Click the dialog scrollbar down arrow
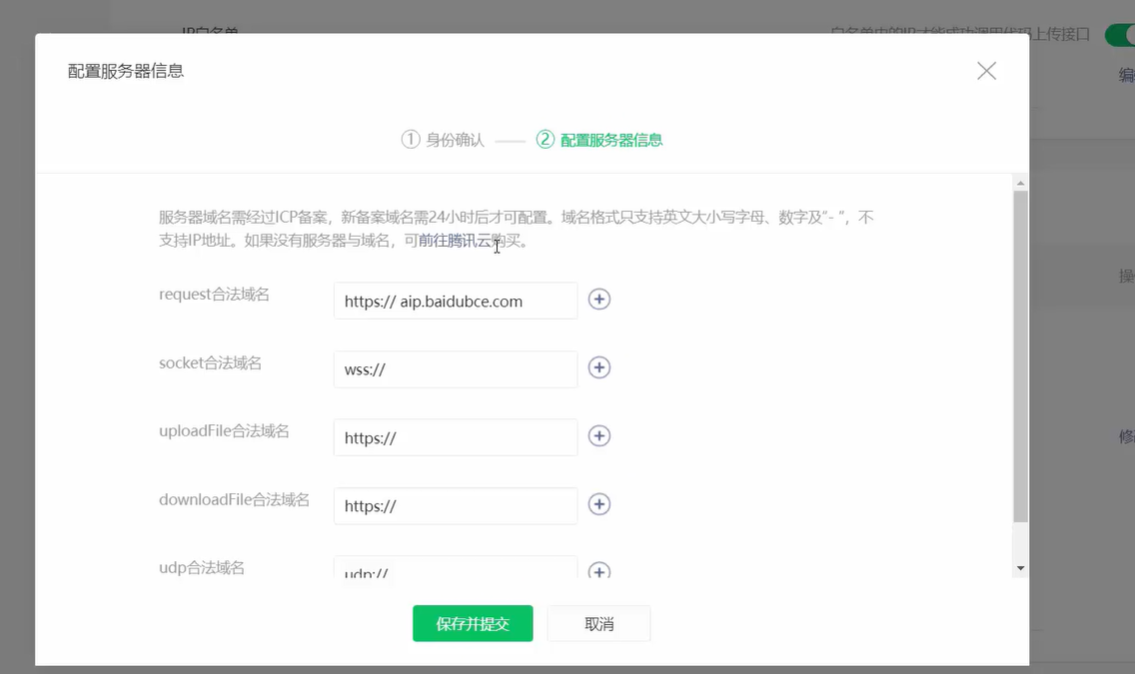 point(1020,568)
